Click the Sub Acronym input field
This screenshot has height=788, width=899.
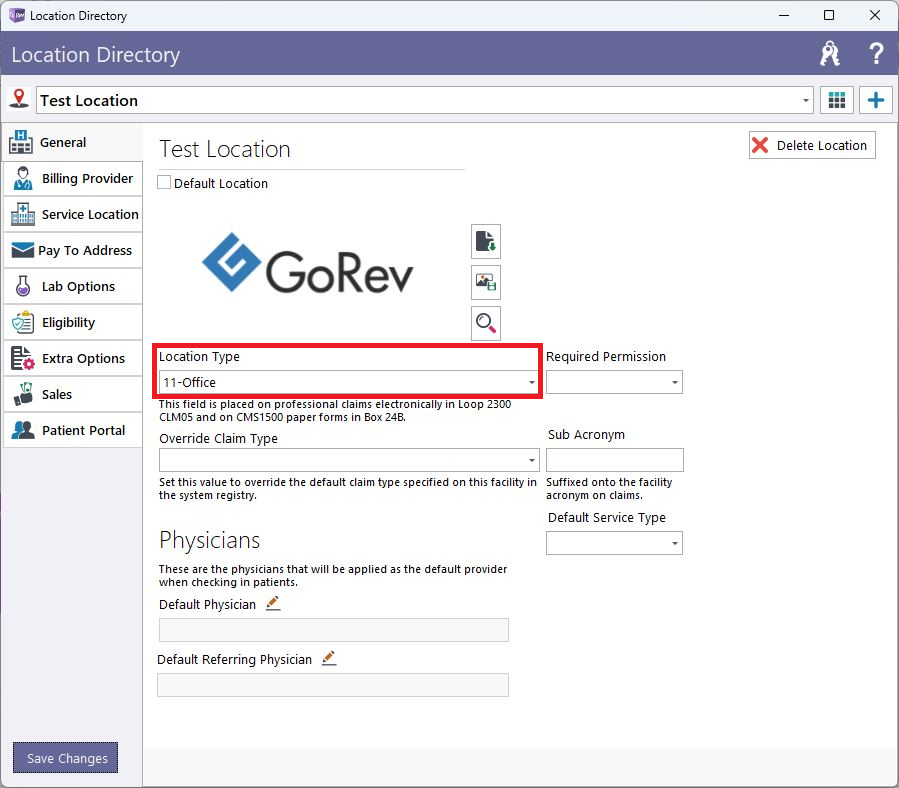coord(615,460)
